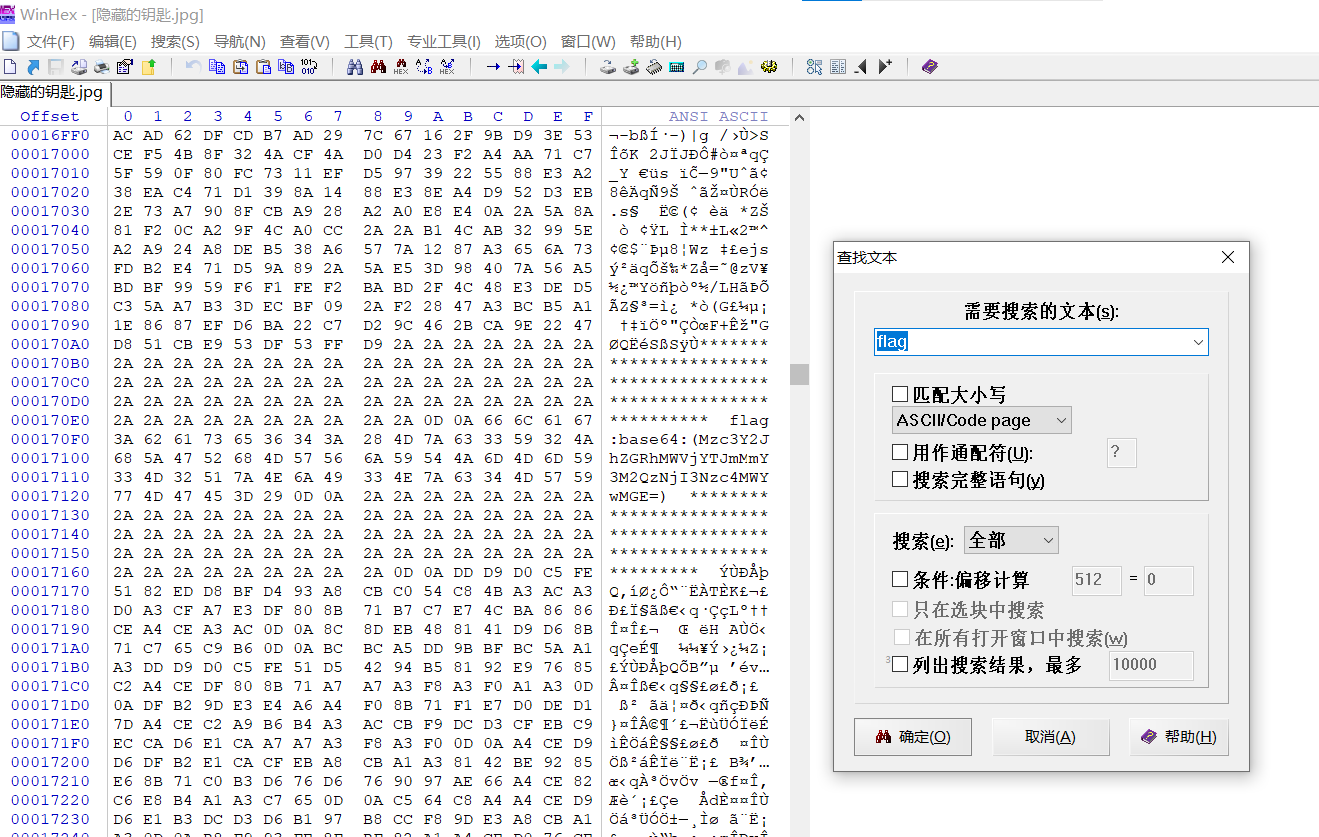The width and height of the screenshot is (1319, 837).
Task: Click offset row 00017120
Action: click(50, 496)
